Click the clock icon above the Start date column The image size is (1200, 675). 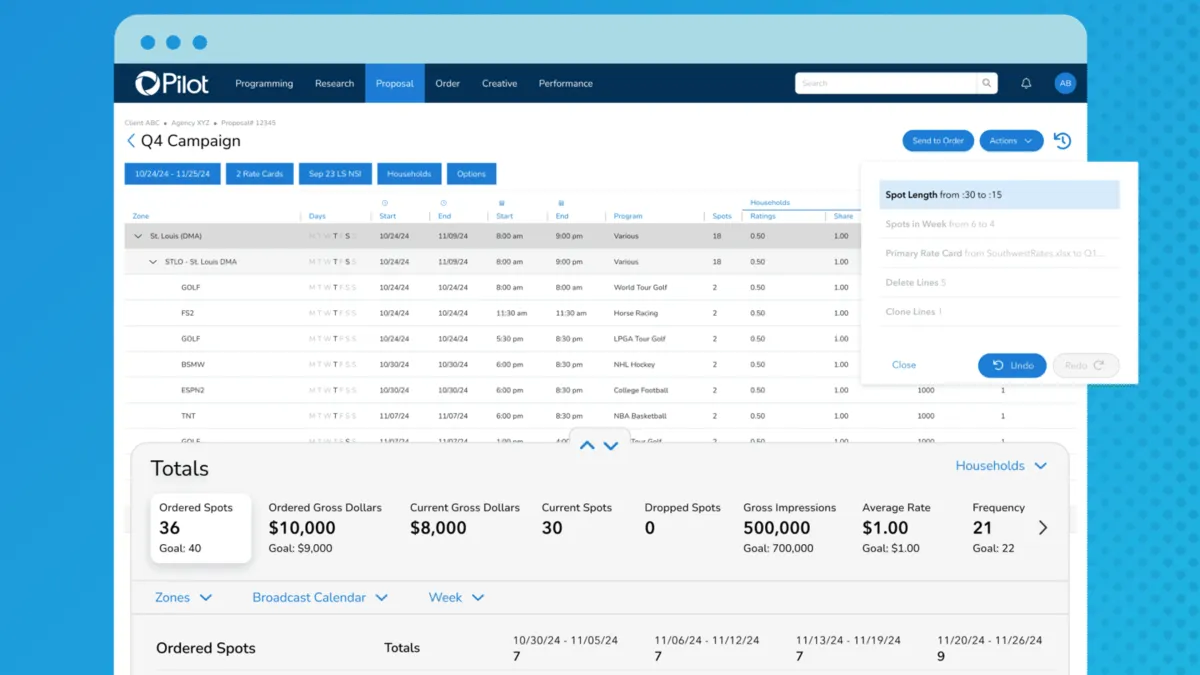click(385, 201)
